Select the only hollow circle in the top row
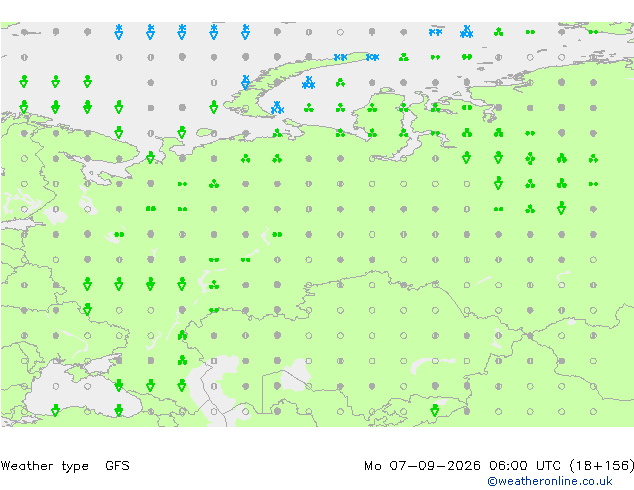This screenshot has width=634, height=490. click(x=340, y=32)
